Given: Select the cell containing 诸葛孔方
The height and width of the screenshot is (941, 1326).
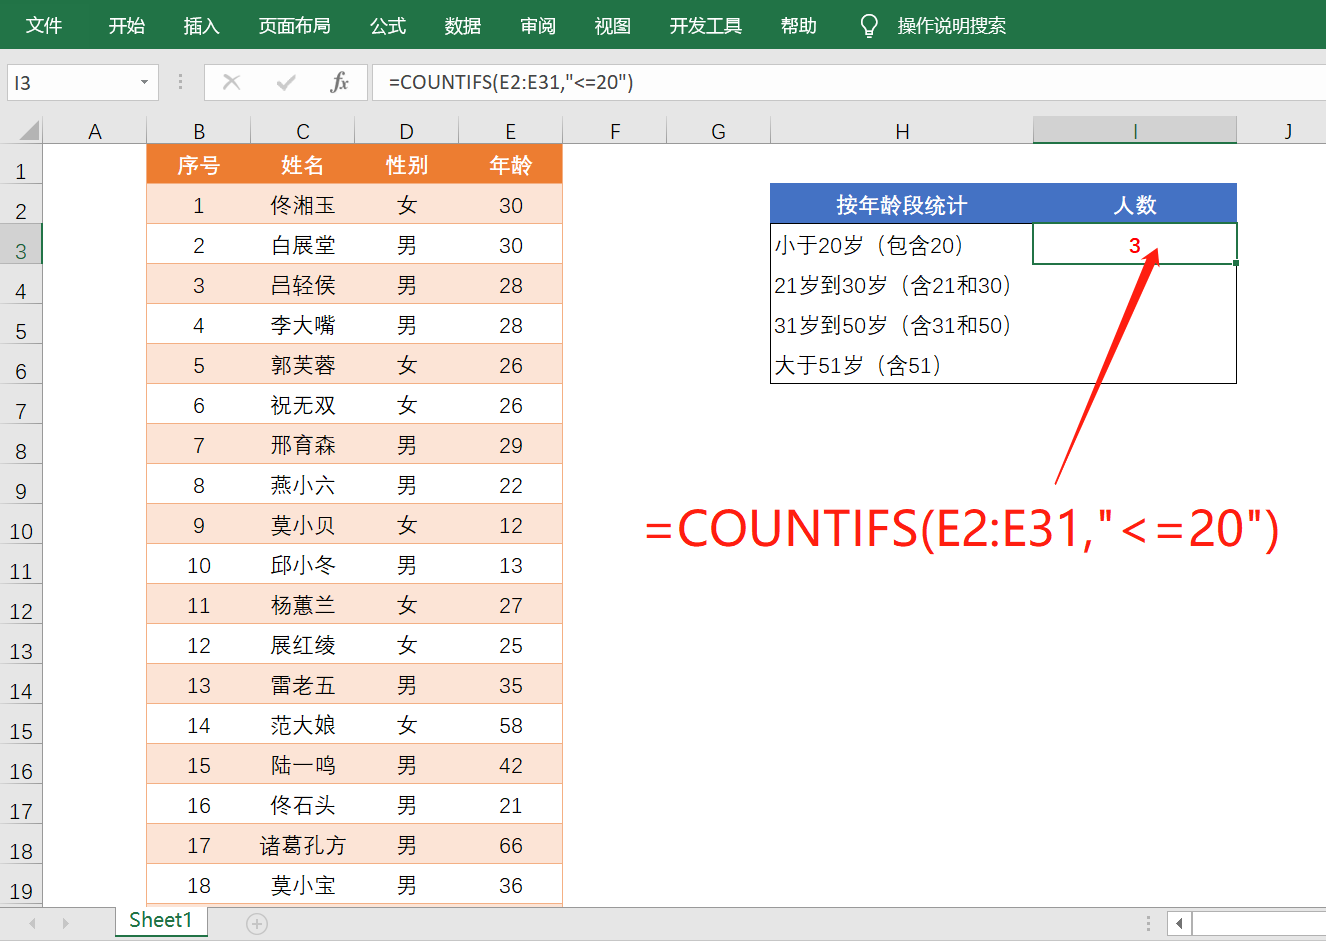Looking at the screenshot, I should pos(303,845).
